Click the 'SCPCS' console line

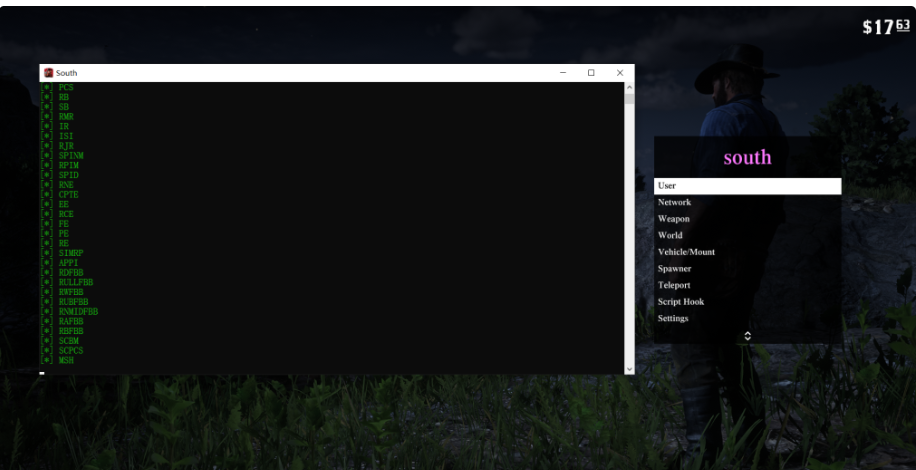[x=62, y=351]
